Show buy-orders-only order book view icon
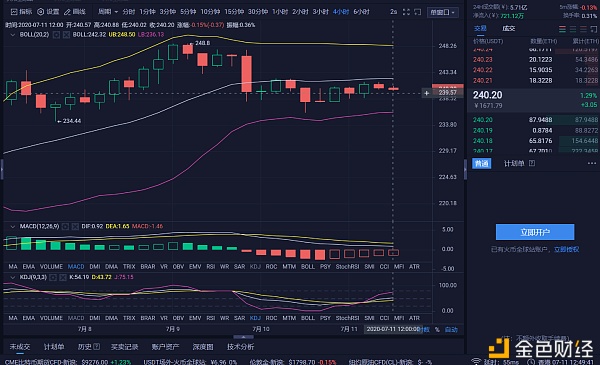 (x=573, y=29)
